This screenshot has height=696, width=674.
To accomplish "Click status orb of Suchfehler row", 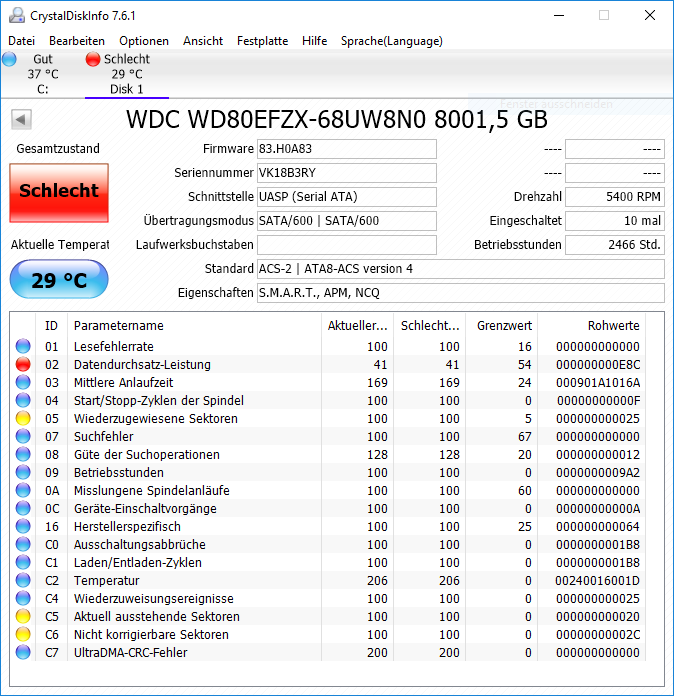I will 23,436.
